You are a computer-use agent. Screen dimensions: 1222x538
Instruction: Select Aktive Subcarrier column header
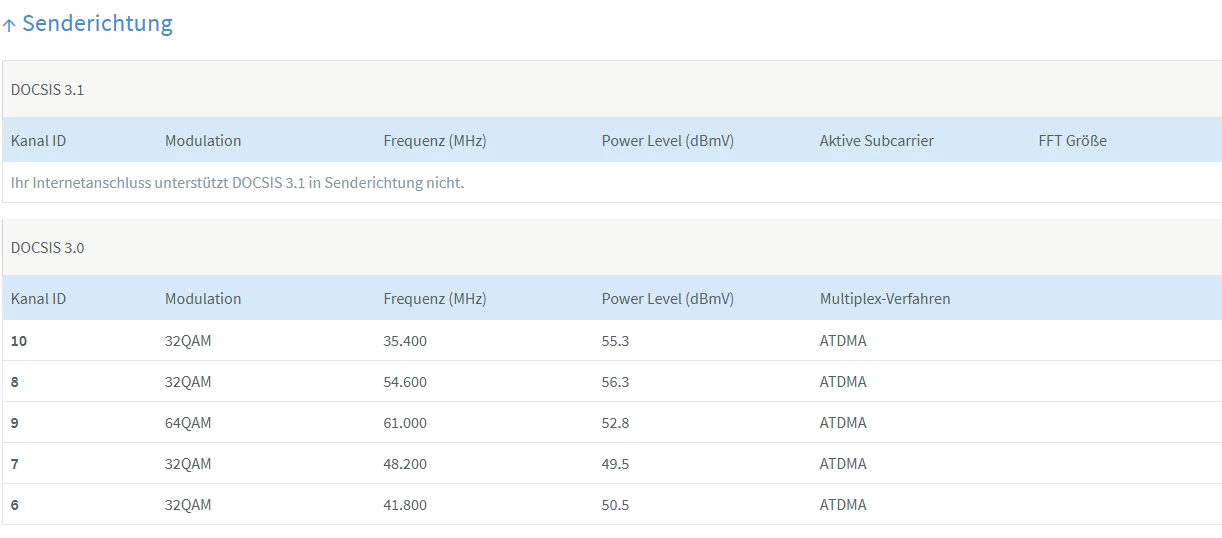(876, 141)
